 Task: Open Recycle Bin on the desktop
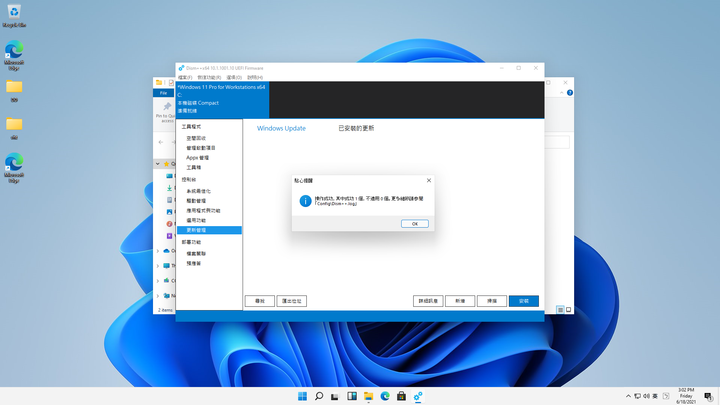(x=14, y=15)
